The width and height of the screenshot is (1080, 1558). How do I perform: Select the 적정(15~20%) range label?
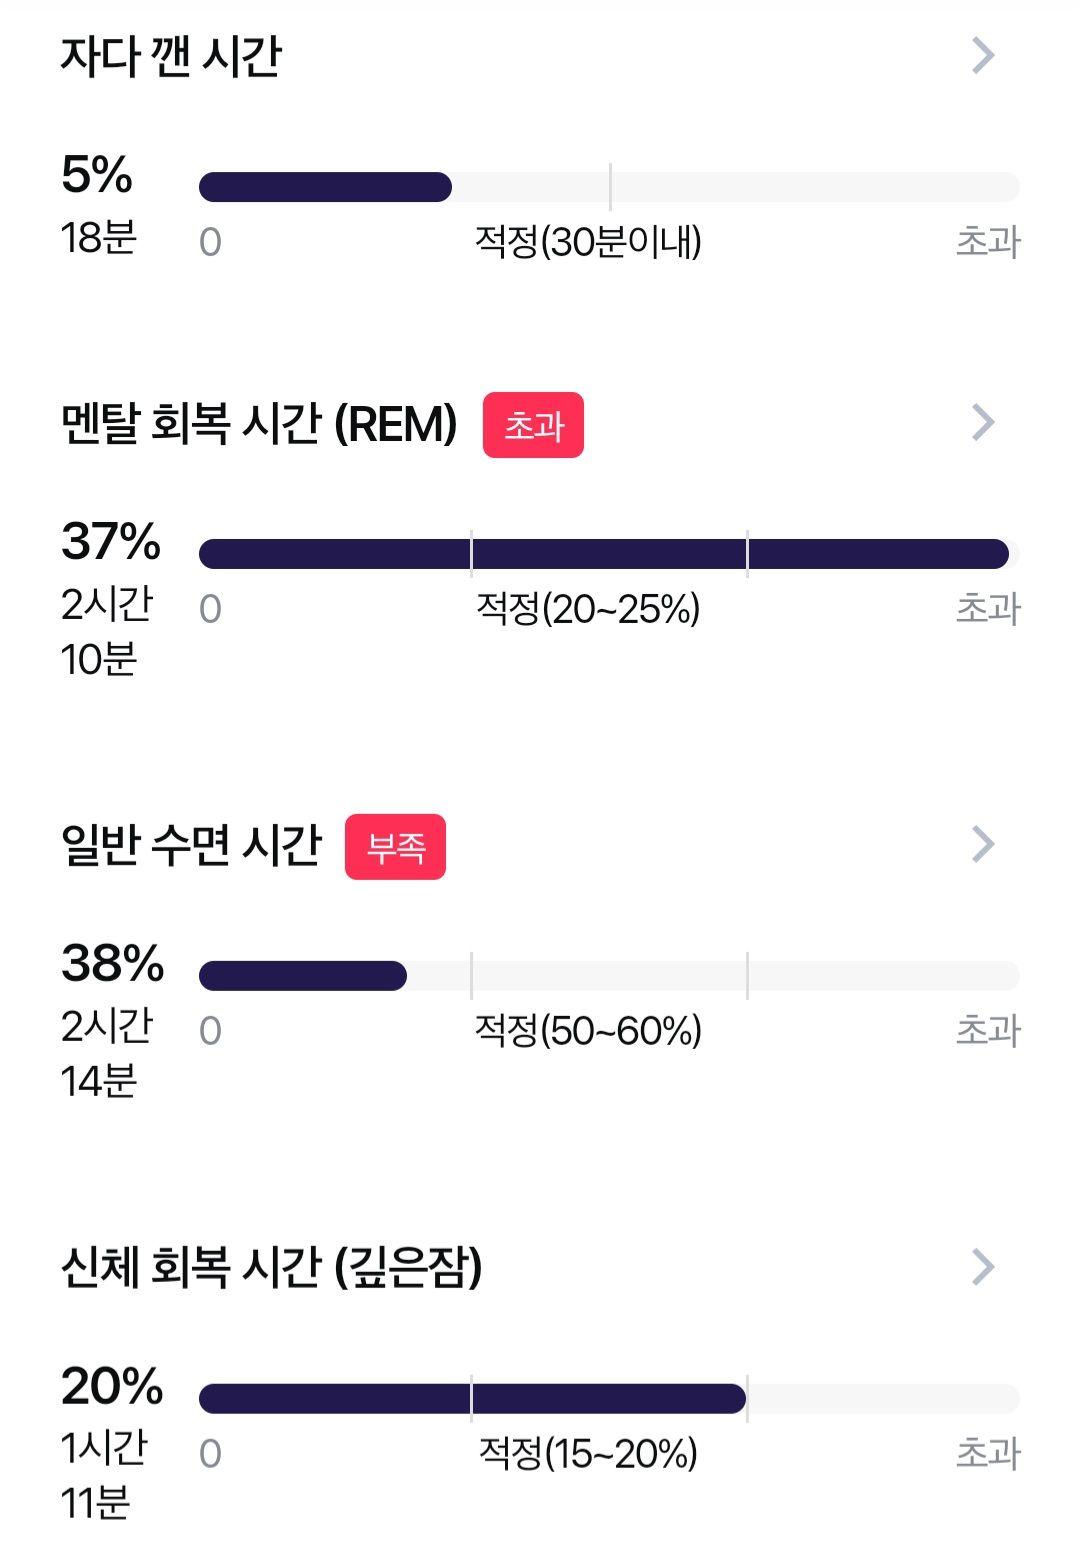coord(588,1453)
